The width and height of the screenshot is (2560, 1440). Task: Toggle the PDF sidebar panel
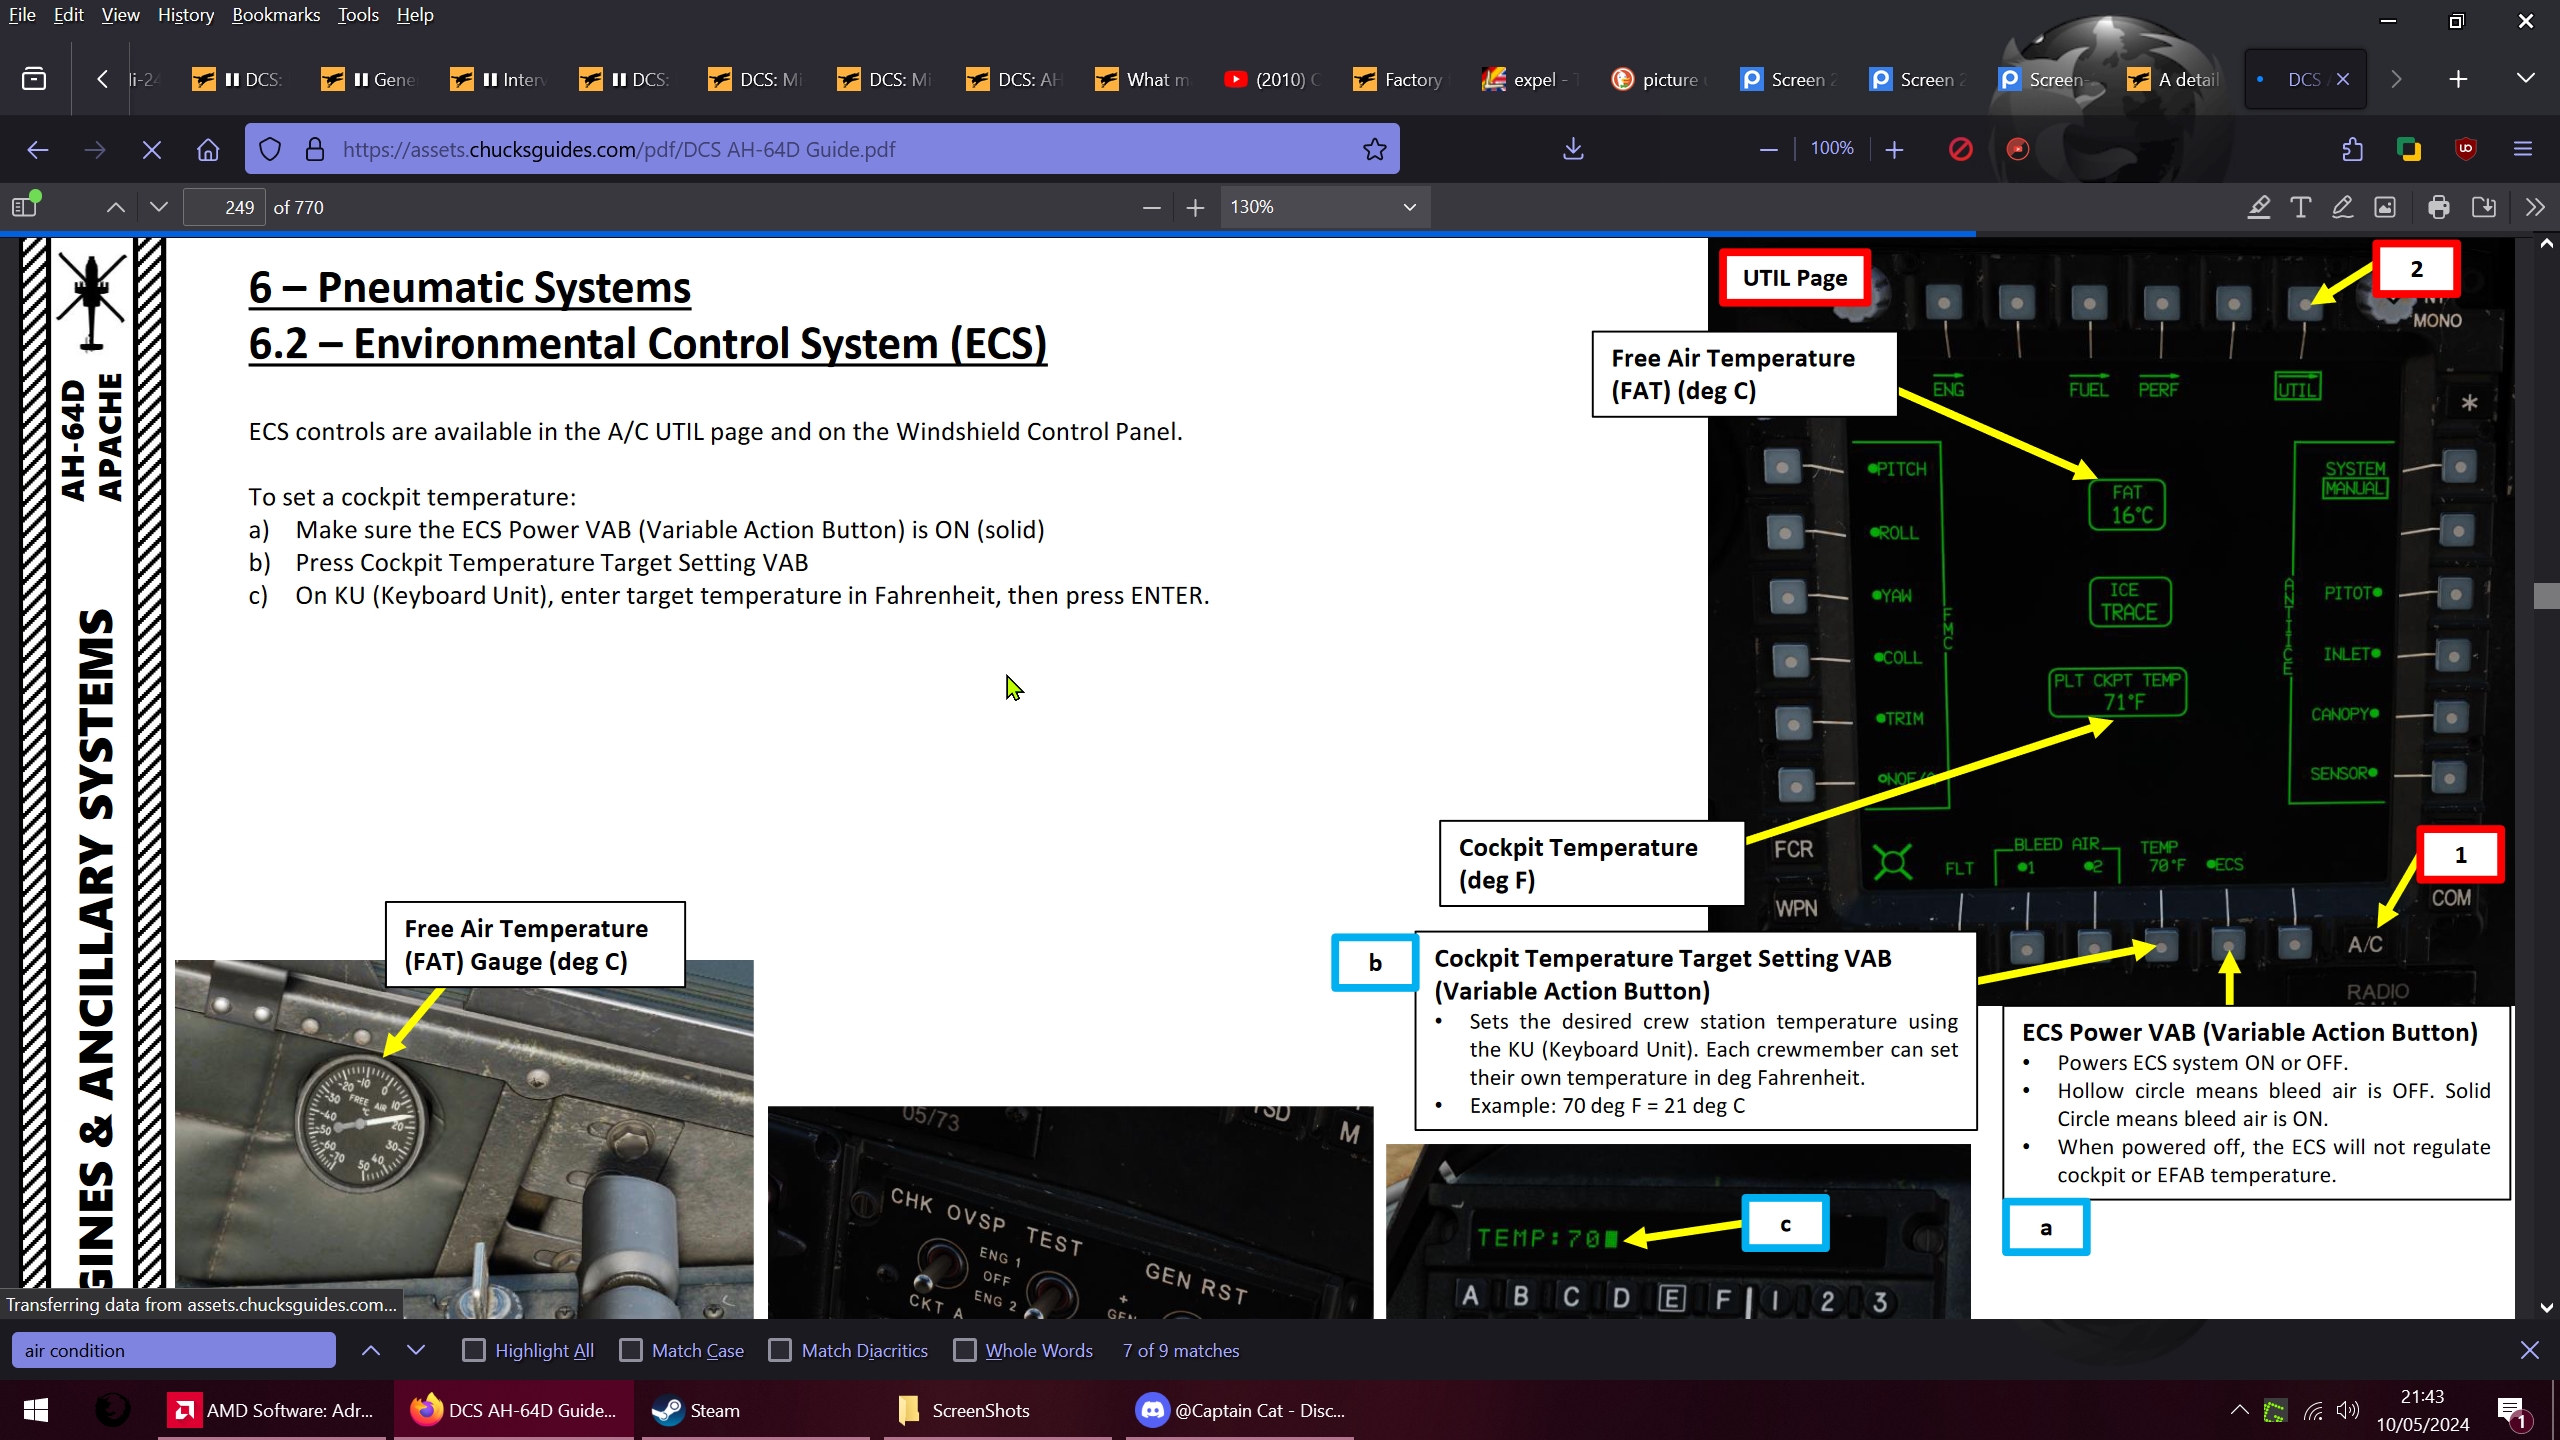tap(25, 207)
